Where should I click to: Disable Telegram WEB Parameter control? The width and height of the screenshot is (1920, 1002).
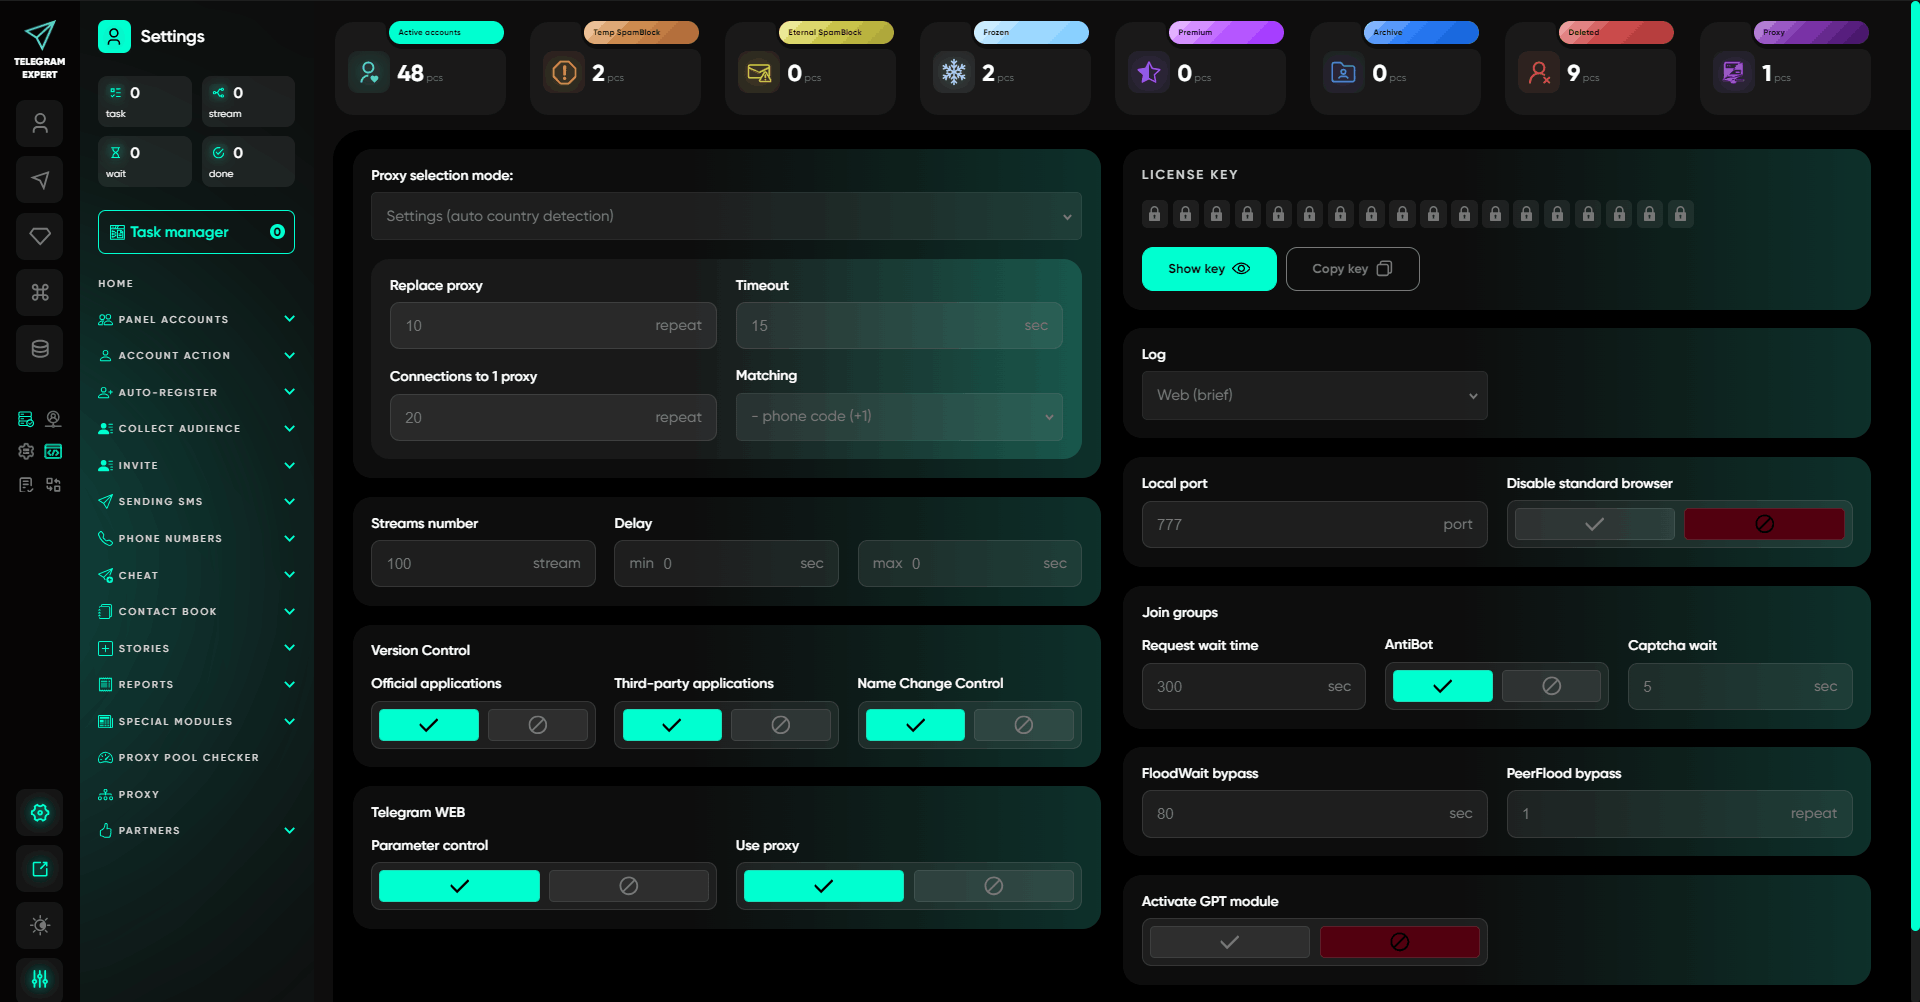(x=629, y=886)
